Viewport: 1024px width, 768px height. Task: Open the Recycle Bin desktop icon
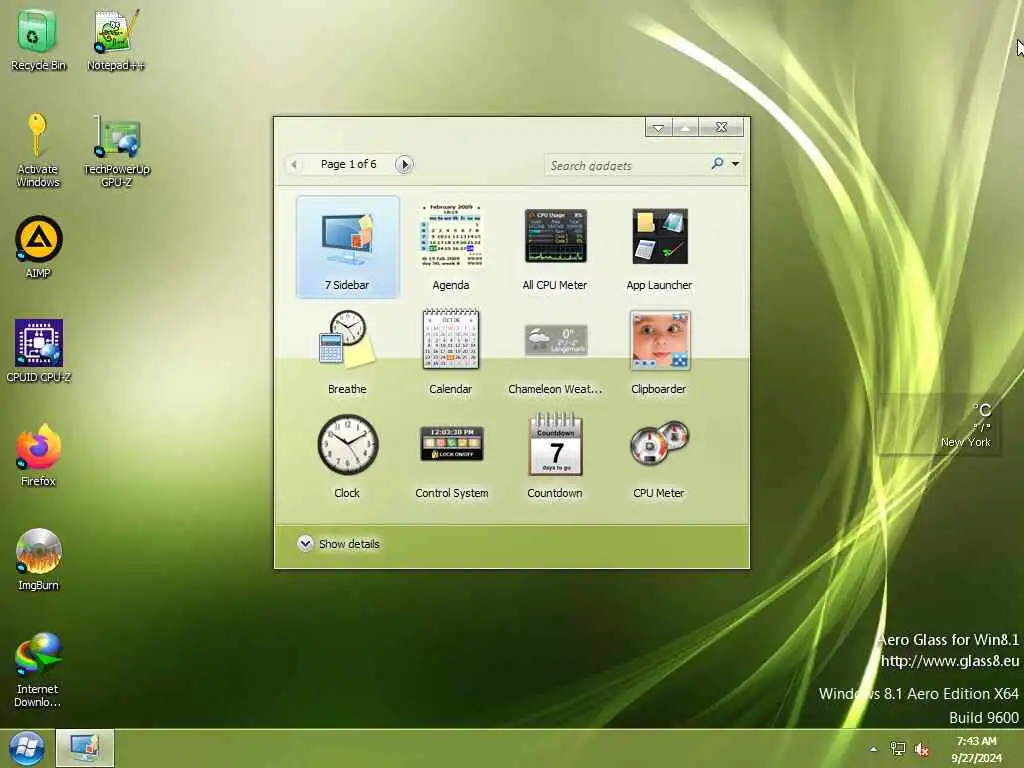click(38, 39)
